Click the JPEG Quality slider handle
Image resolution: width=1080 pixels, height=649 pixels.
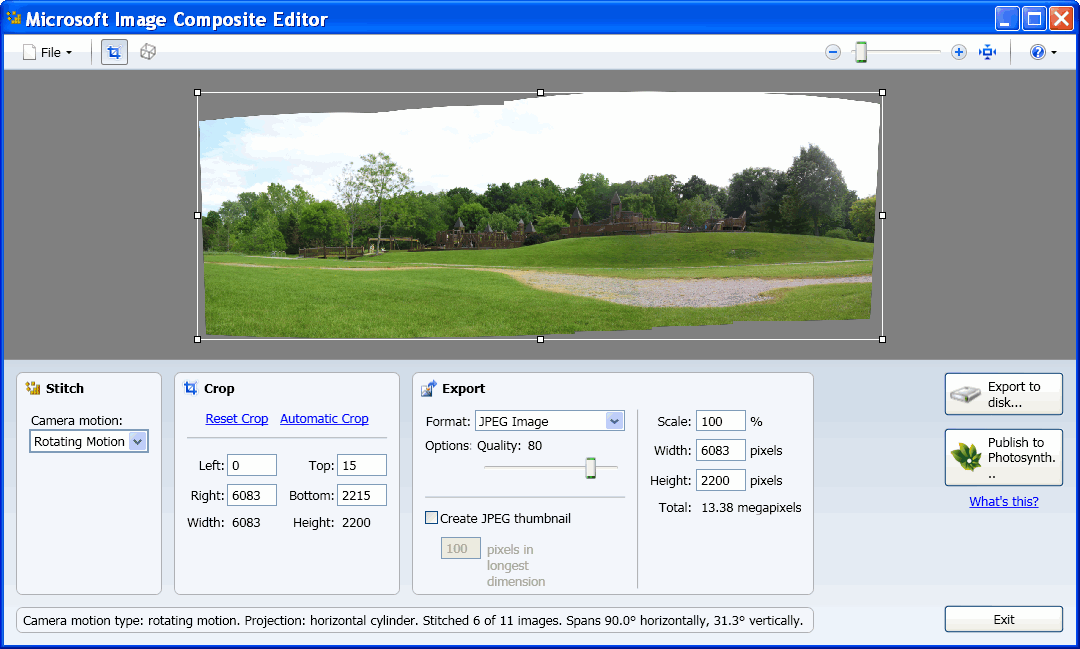tap(590, 468)
